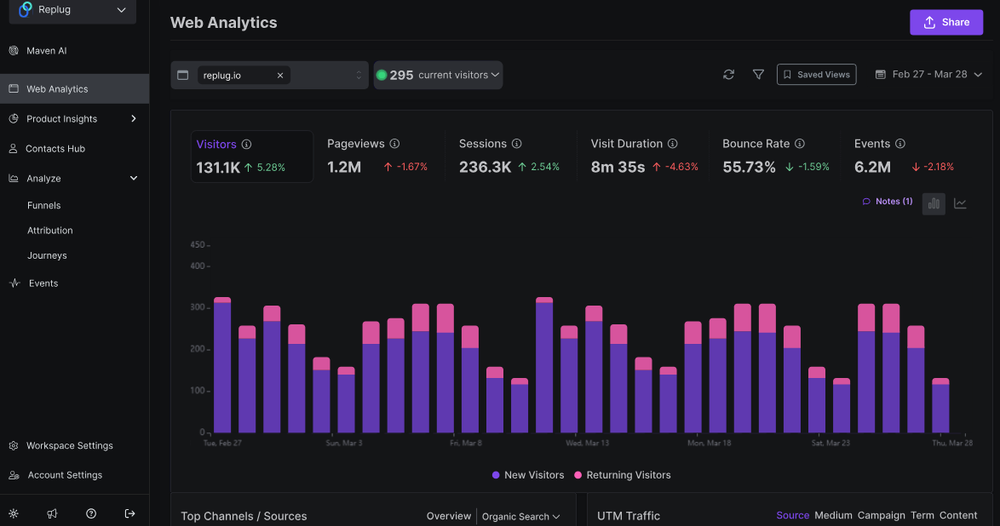Click the replug.io site input field

(270, 75)
